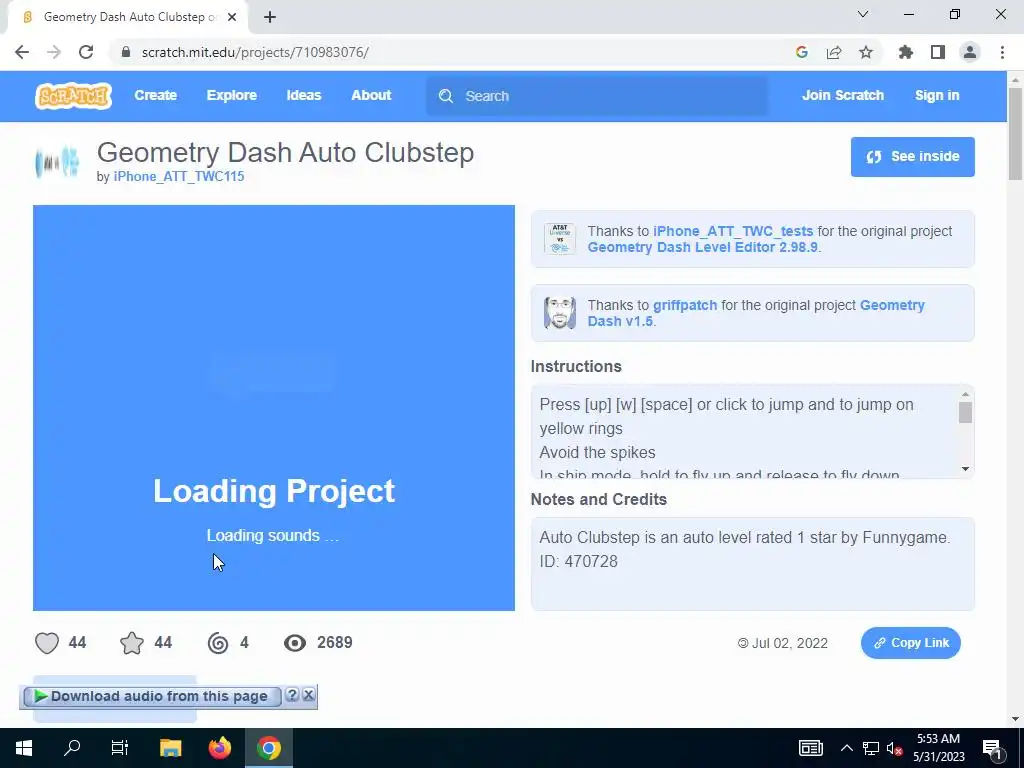The height and width of the screenshot is (768, 1024).
Task: Click the magnifier icon in Scratch search
Action: 446,96
